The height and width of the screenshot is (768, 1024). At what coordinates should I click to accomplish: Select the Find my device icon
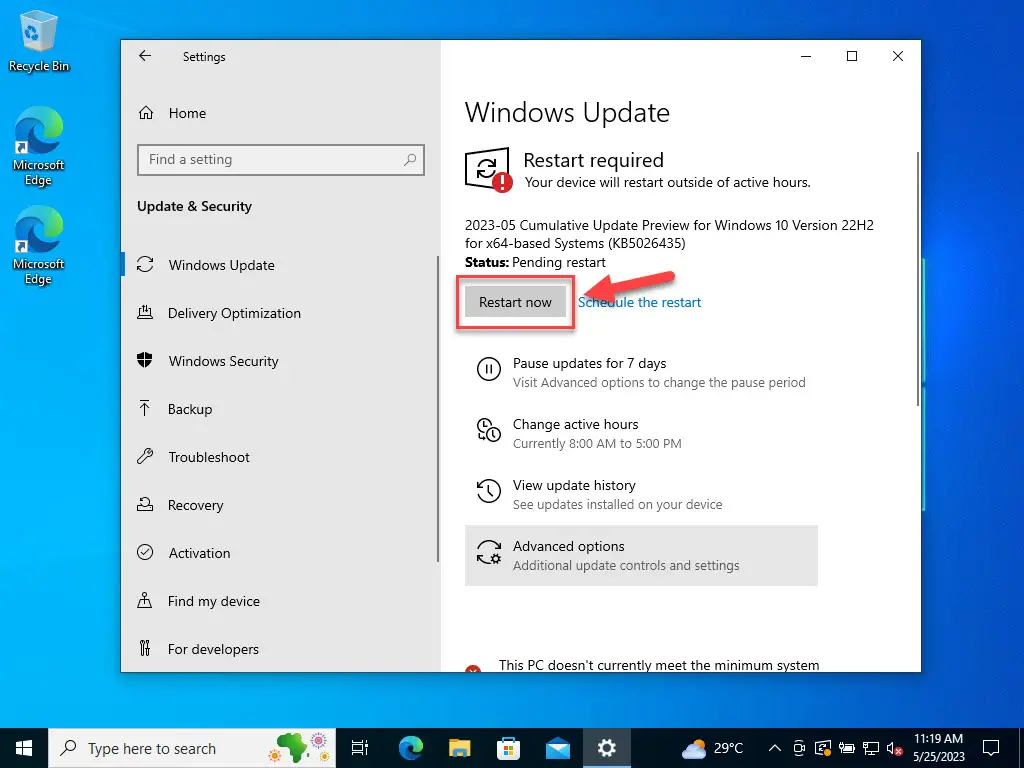(144, 600)
